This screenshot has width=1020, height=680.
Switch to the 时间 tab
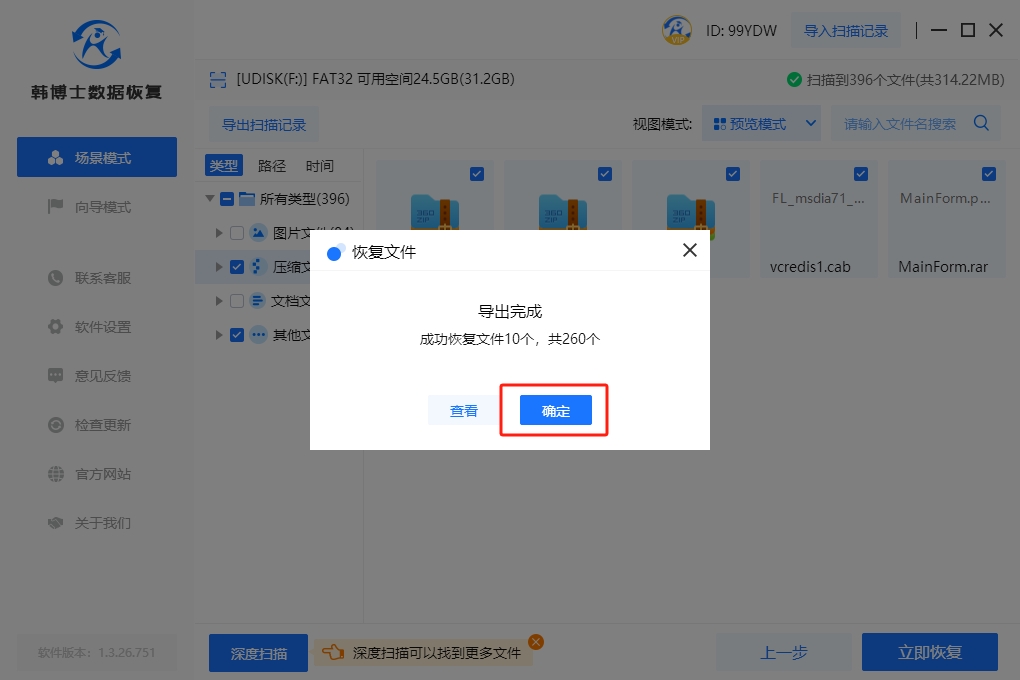tap(320, 166)
